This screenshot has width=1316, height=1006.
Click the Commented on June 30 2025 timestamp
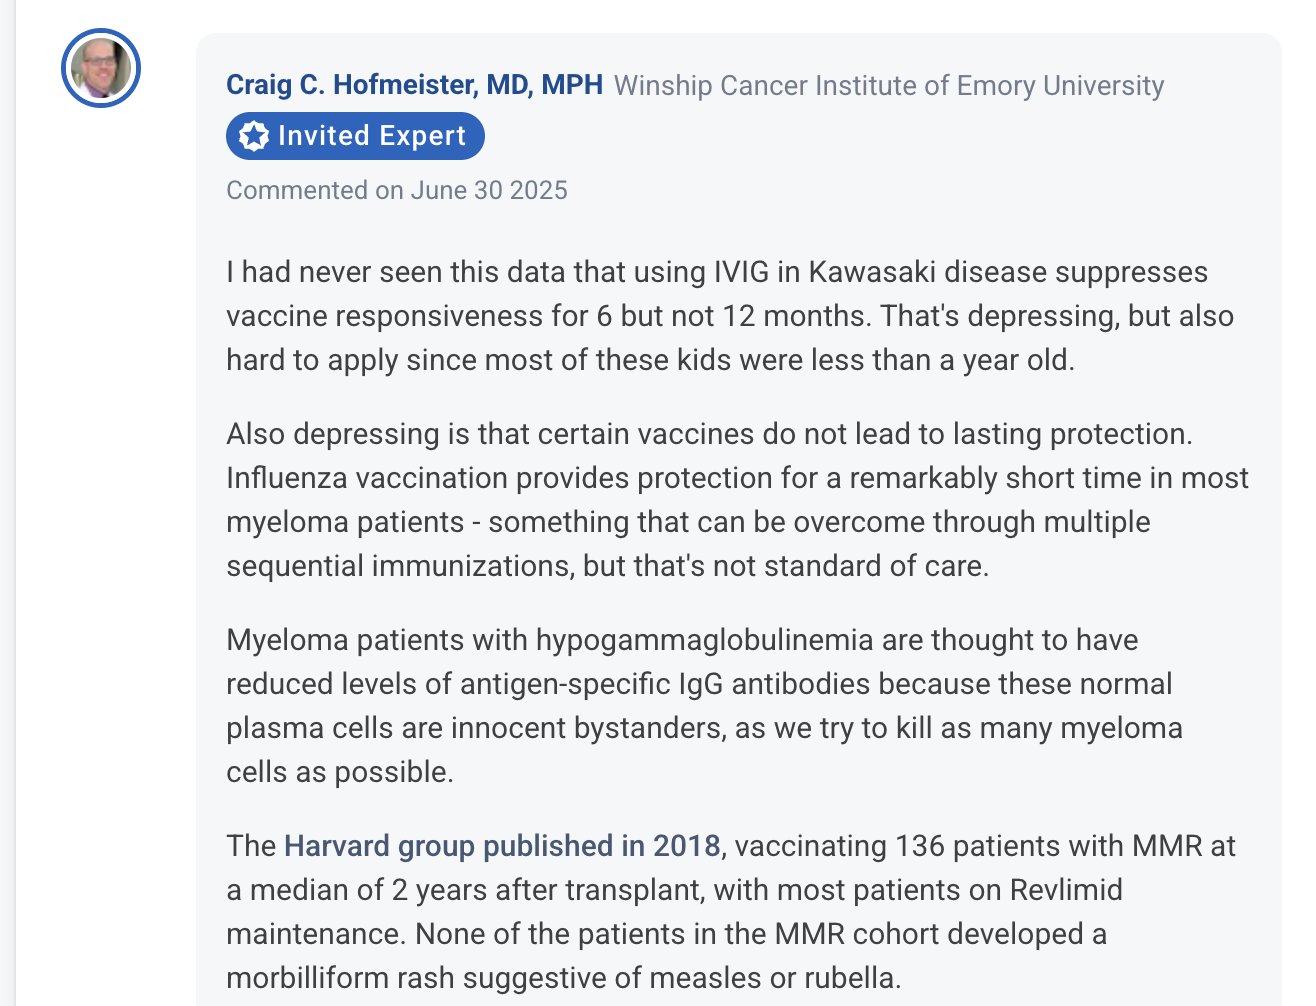coord(397,190)
